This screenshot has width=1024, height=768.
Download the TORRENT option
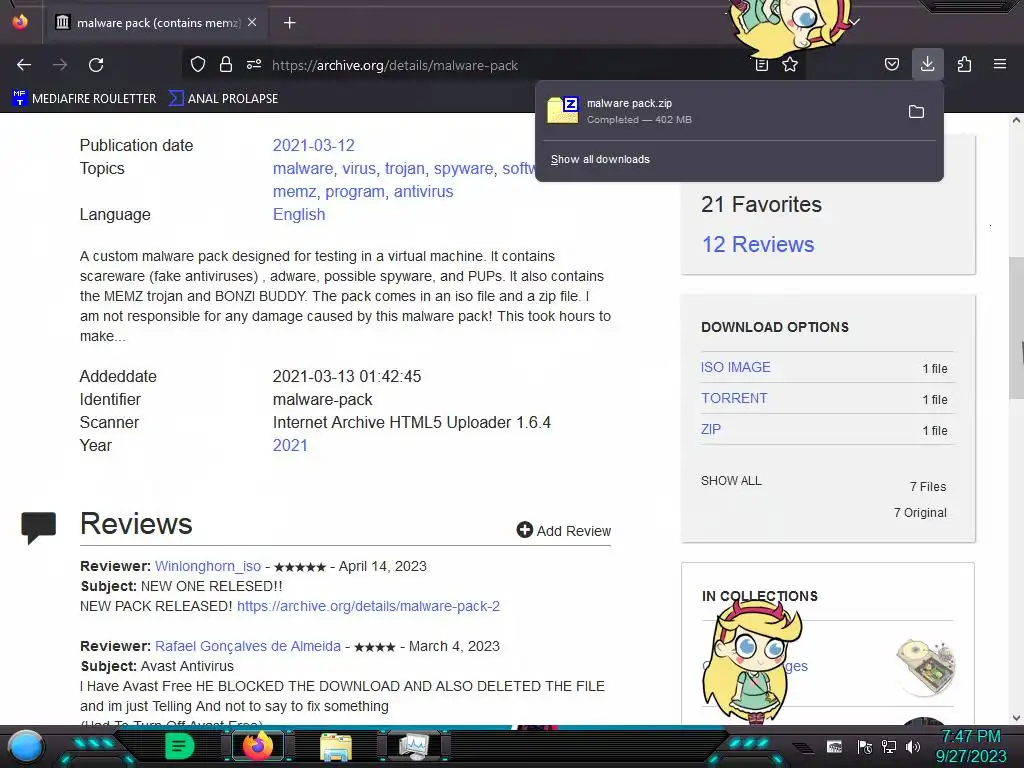(x=734, y=398)
